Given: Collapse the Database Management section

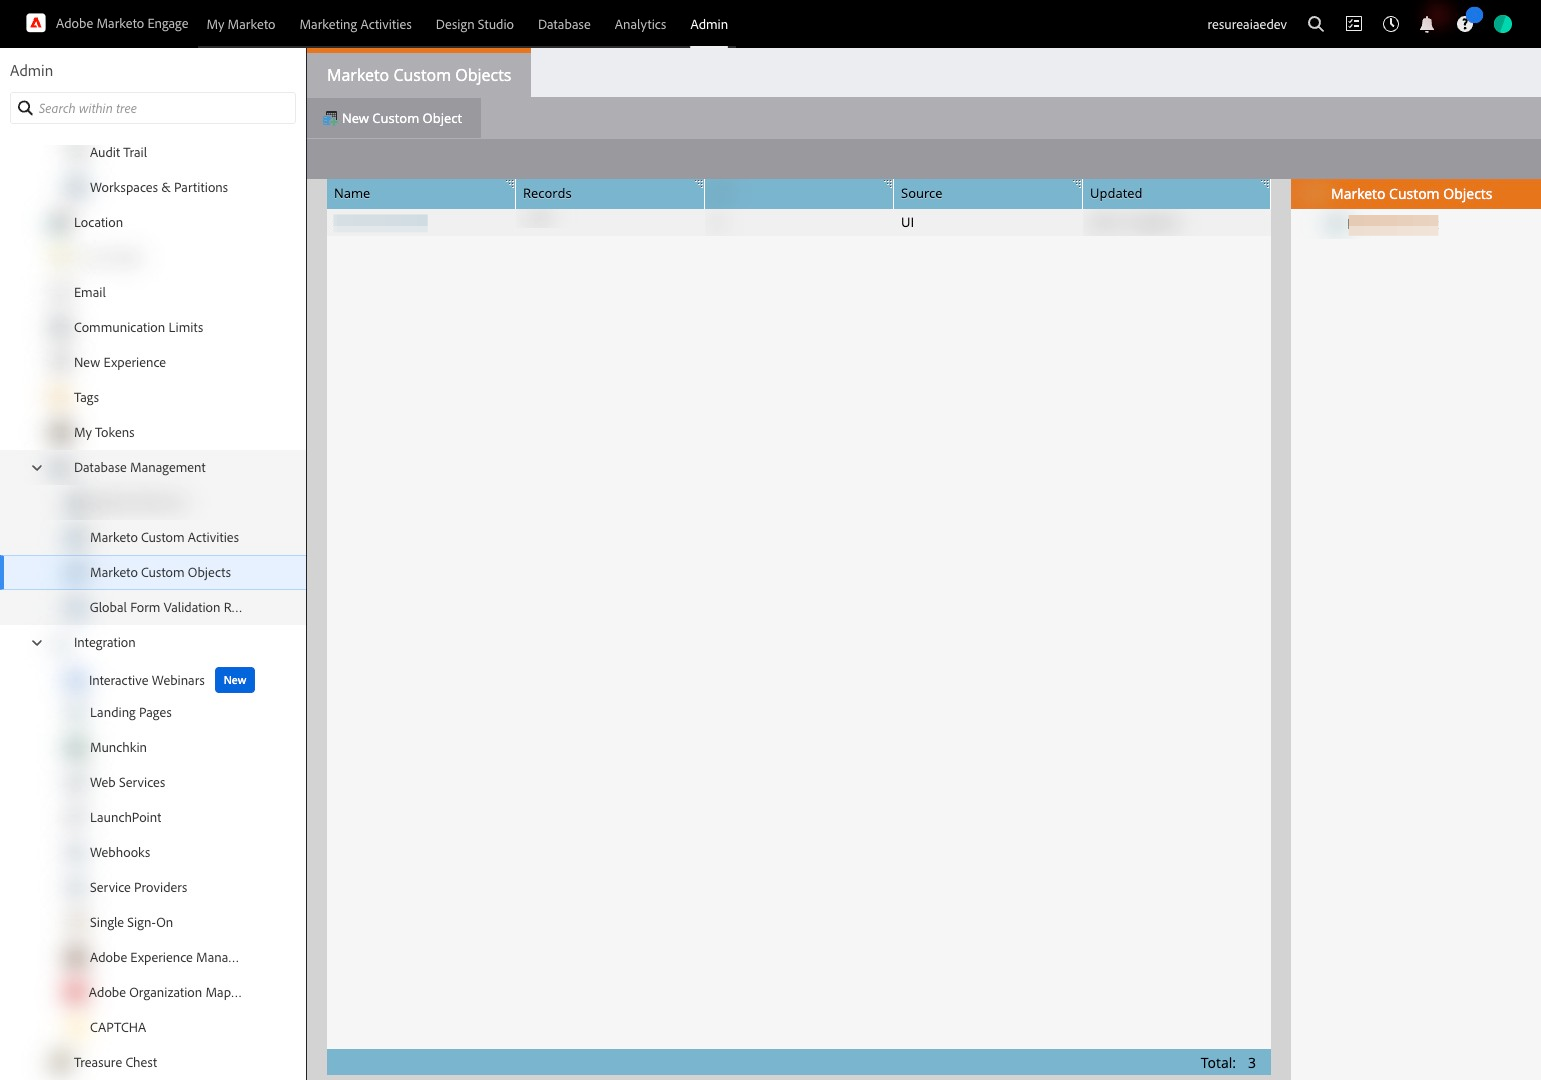Looking at the screenshot, I should [37, 467].
